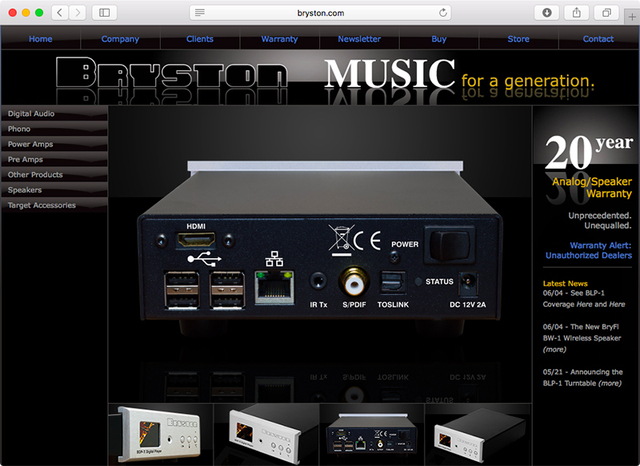
Task: Click the Reader view icon in address bar
Action: (200, 12)
